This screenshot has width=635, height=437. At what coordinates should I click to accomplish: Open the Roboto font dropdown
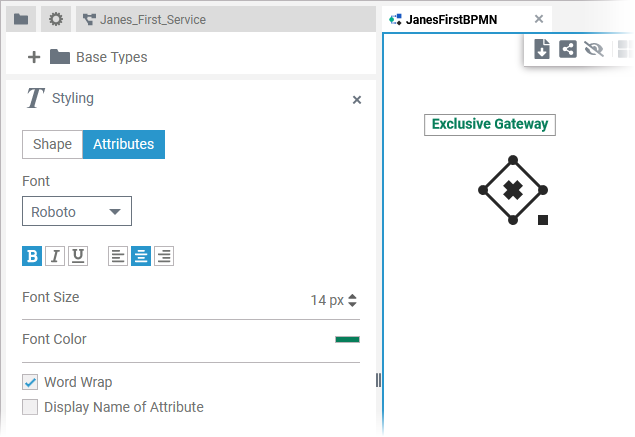[x=77, y=212]
